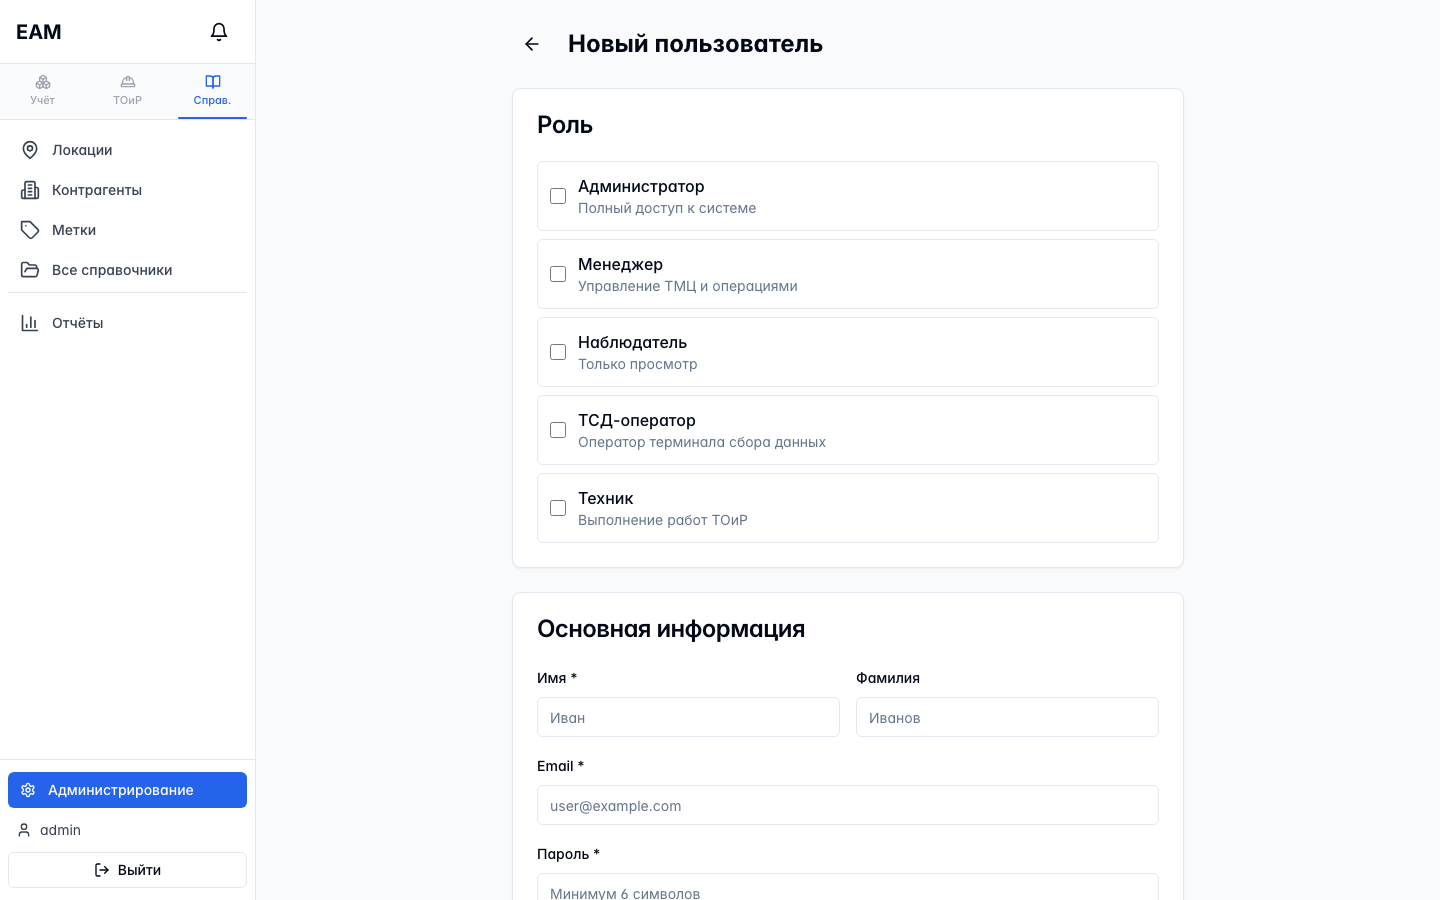Go back using the arrow icon
This screenshot has height=900, width=1440.
(532, 44)
